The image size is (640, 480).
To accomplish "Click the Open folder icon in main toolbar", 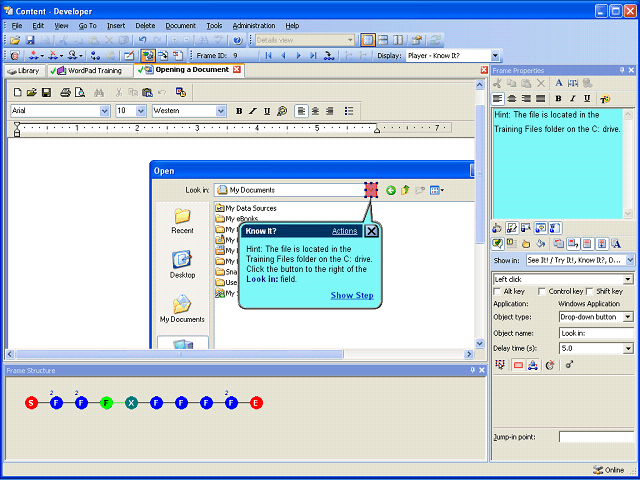I will [15, 40].
